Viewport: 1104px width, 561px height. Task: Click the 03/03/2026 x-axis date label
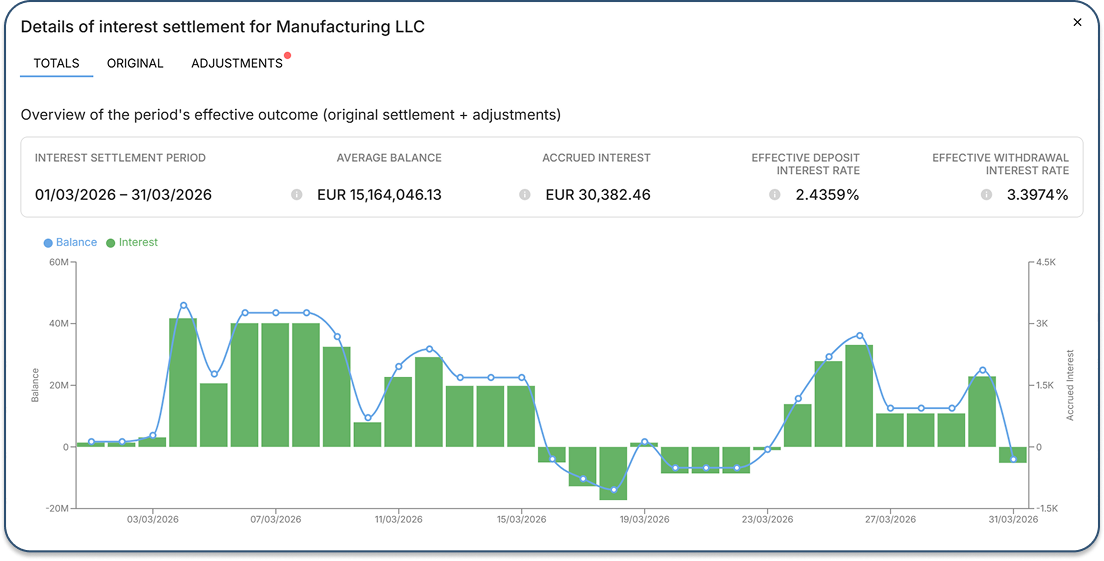pyautogui.click(x=153, y=519)
